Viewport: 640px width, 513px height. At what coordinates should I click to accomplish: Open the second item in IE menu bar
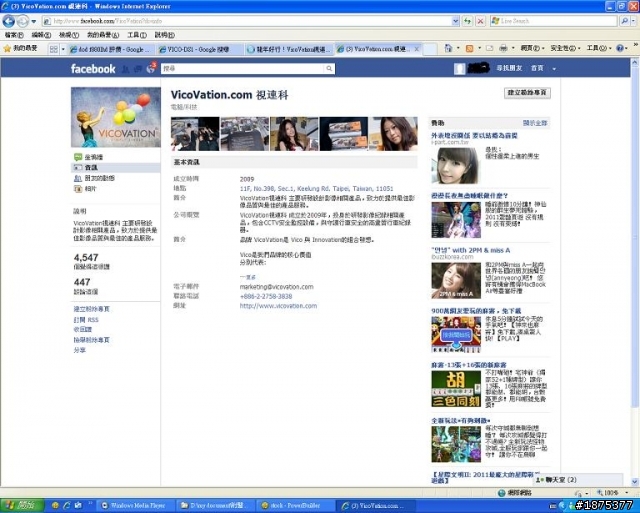pyautogui.click(x=41, y=36)
